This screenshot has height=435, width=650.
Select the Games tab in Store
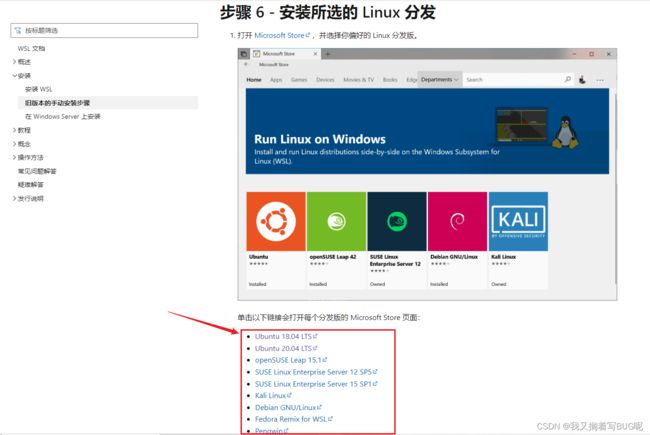point(299,80)
